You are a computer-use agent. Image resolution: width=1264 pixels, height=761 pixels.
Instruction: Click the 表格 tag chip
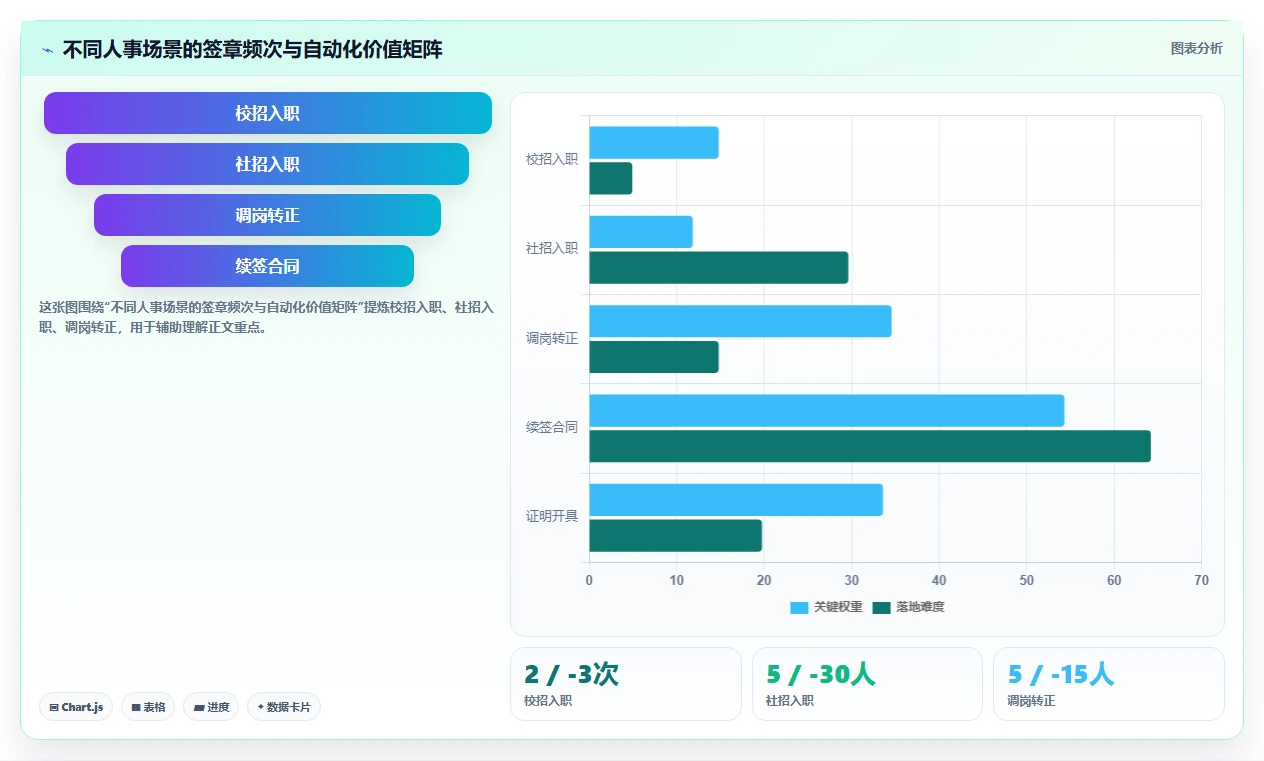(148, 707)
